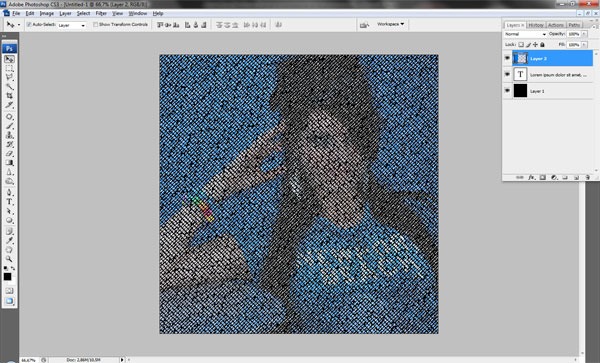Click the foreground color swatch

(x=7, y=277)
